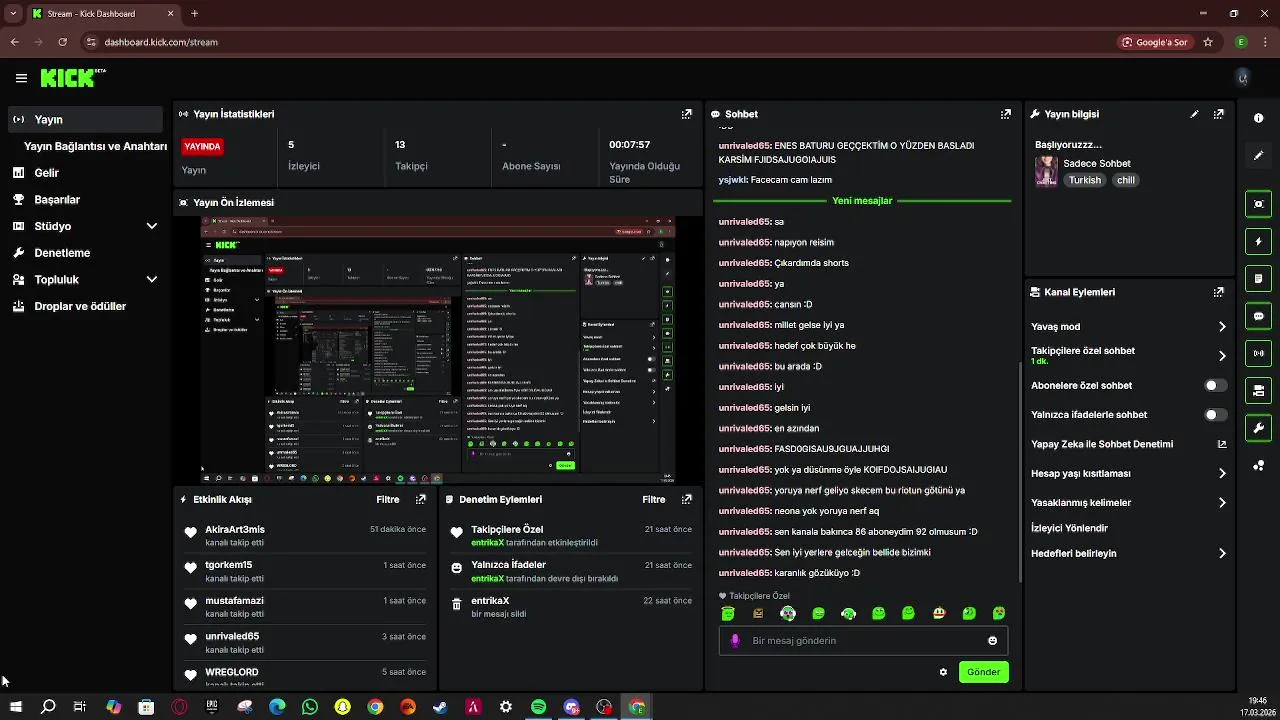Toggle the lightning bolt widget icon in right sidebar

pos(1258,241)
